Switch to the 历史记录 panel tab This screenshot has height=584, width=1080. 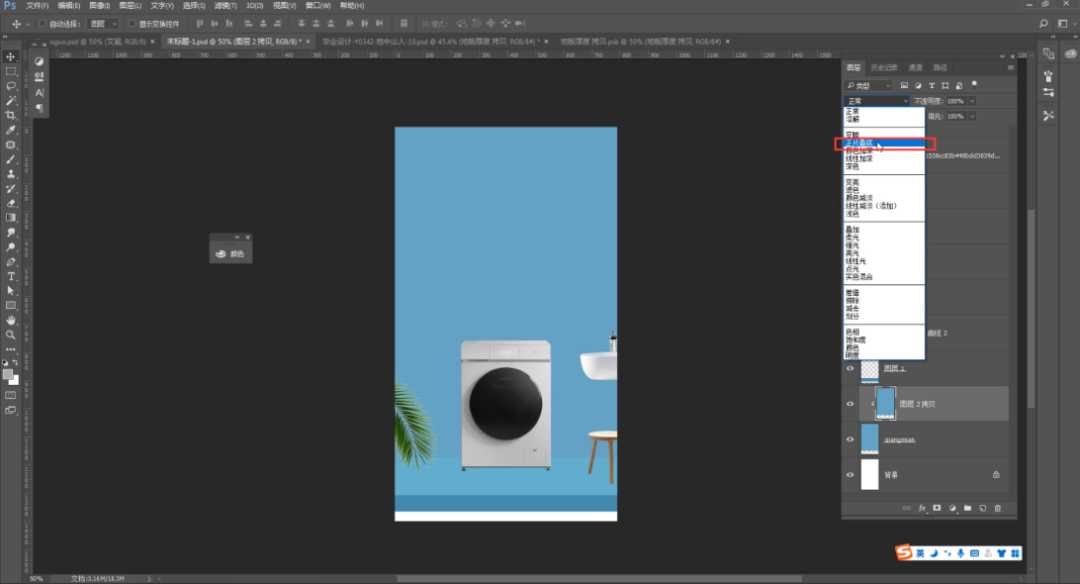point(884,67)
